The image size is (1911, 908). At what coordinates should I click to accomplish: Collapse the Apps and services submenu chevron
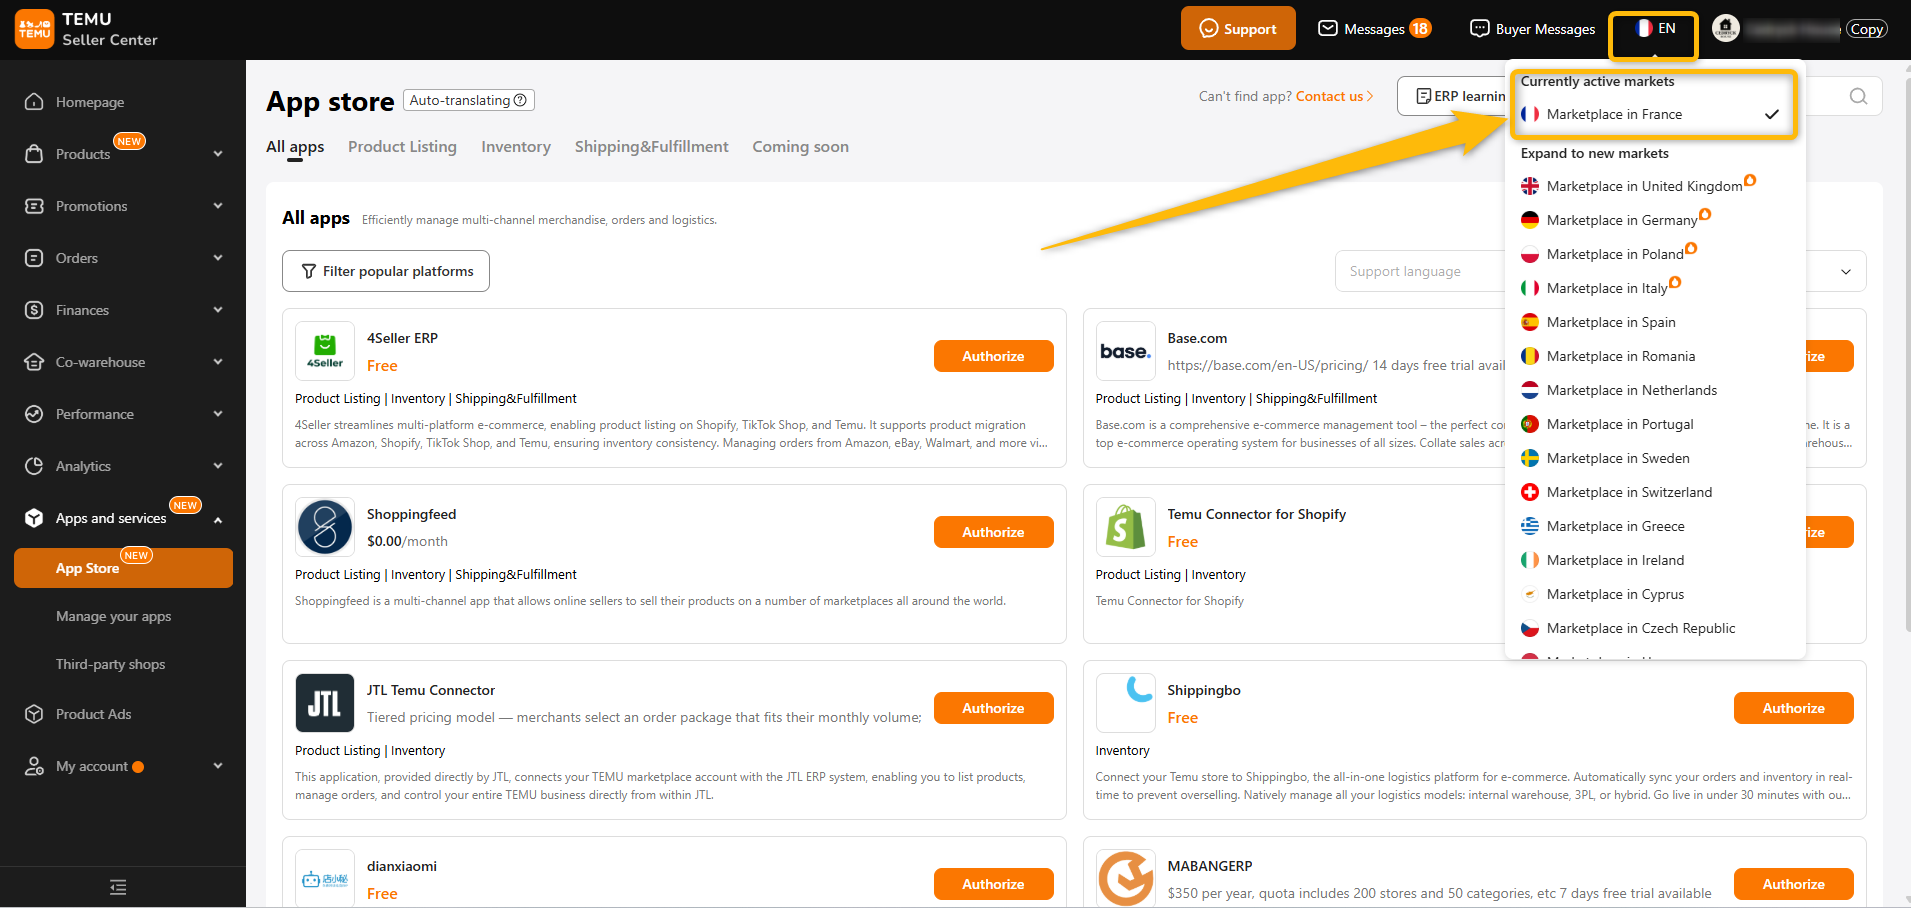pyautogui.click(x=218, y=519)
